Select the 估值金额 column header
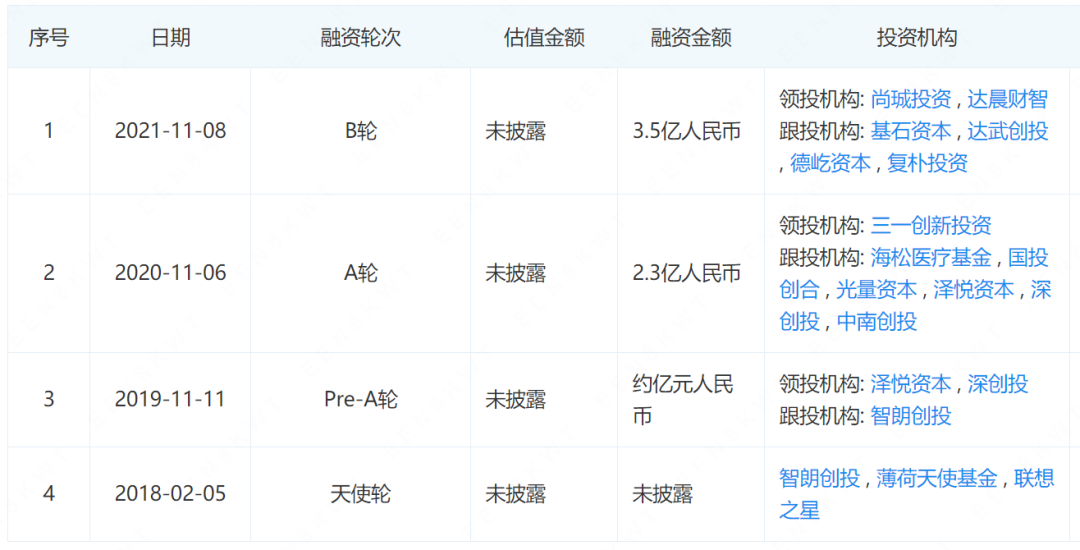Image resolution: width=1080 pixels, height=550 pixels. 544,39
